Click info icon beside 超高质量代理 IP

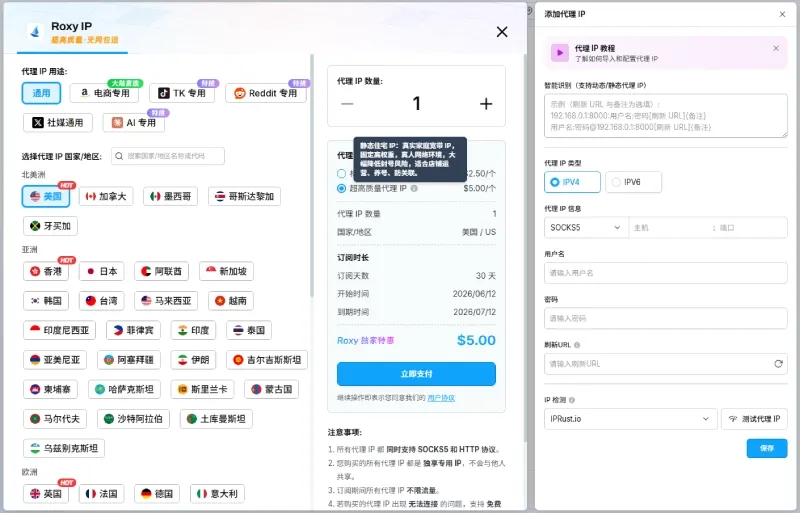(414, 188)
